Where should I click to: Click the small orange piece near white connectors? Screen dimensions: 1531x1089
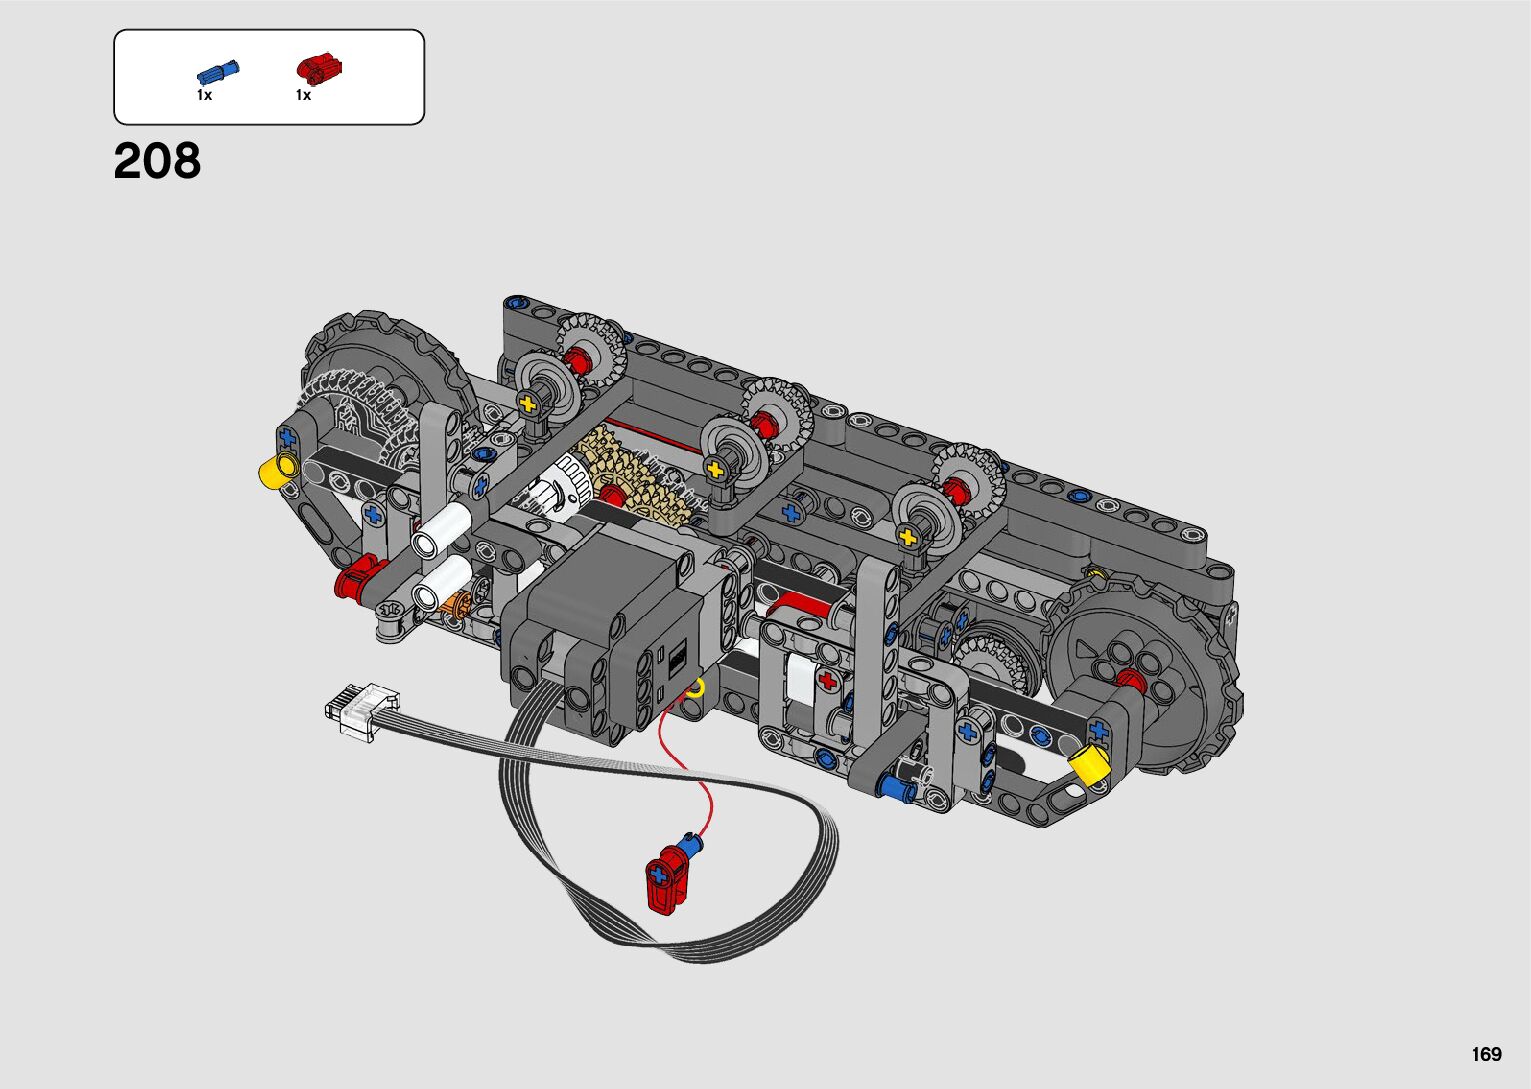pyautogui.click(x=461, y=602)
